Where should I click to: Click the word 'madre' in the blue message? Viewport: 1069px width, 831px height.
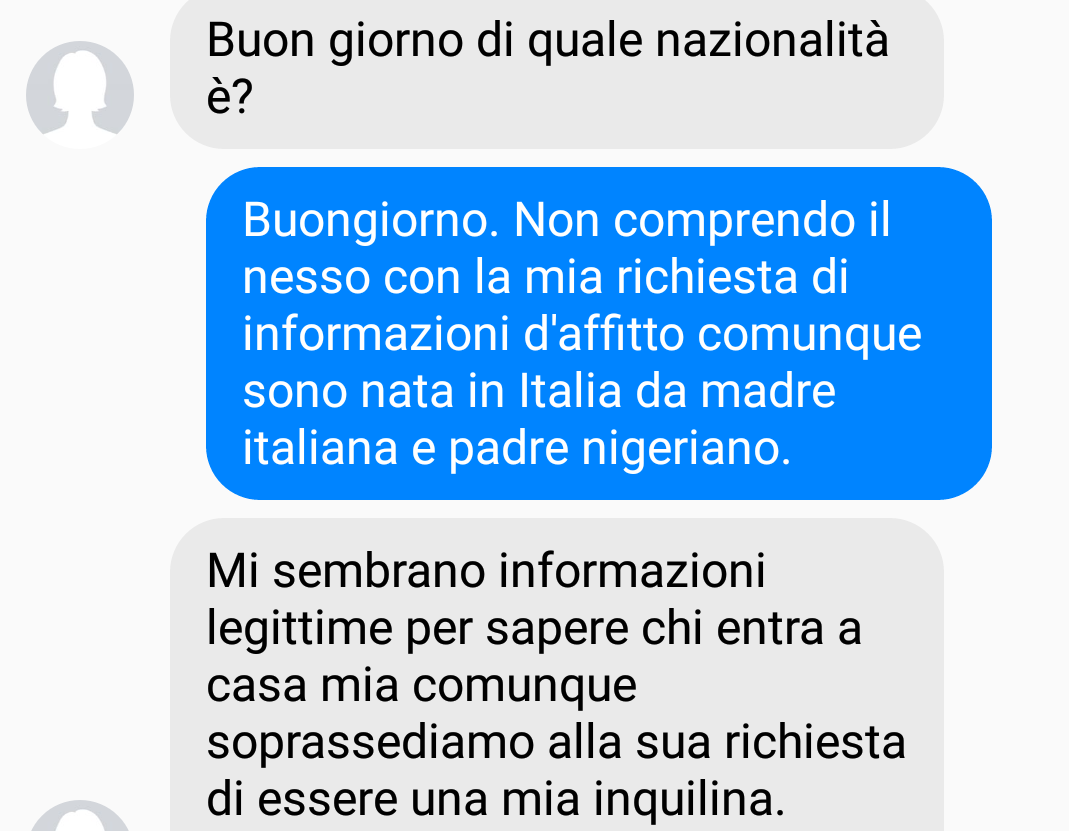[x=768, y=392]
